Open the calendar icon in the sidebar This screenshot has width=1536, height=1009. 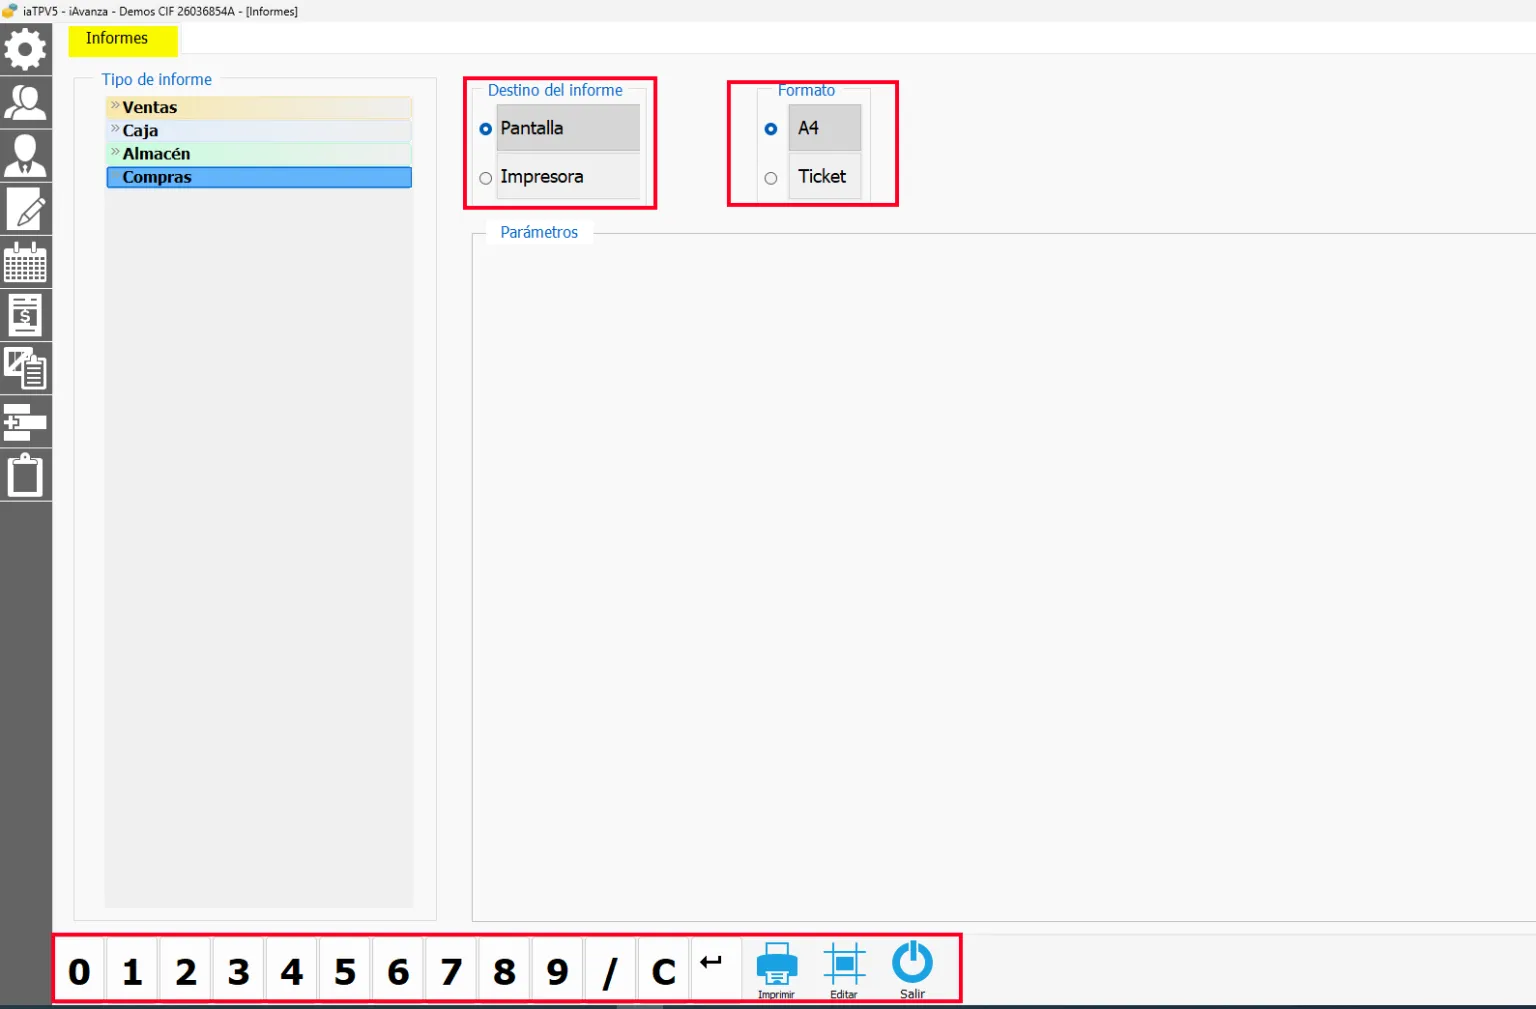point(25,262)
